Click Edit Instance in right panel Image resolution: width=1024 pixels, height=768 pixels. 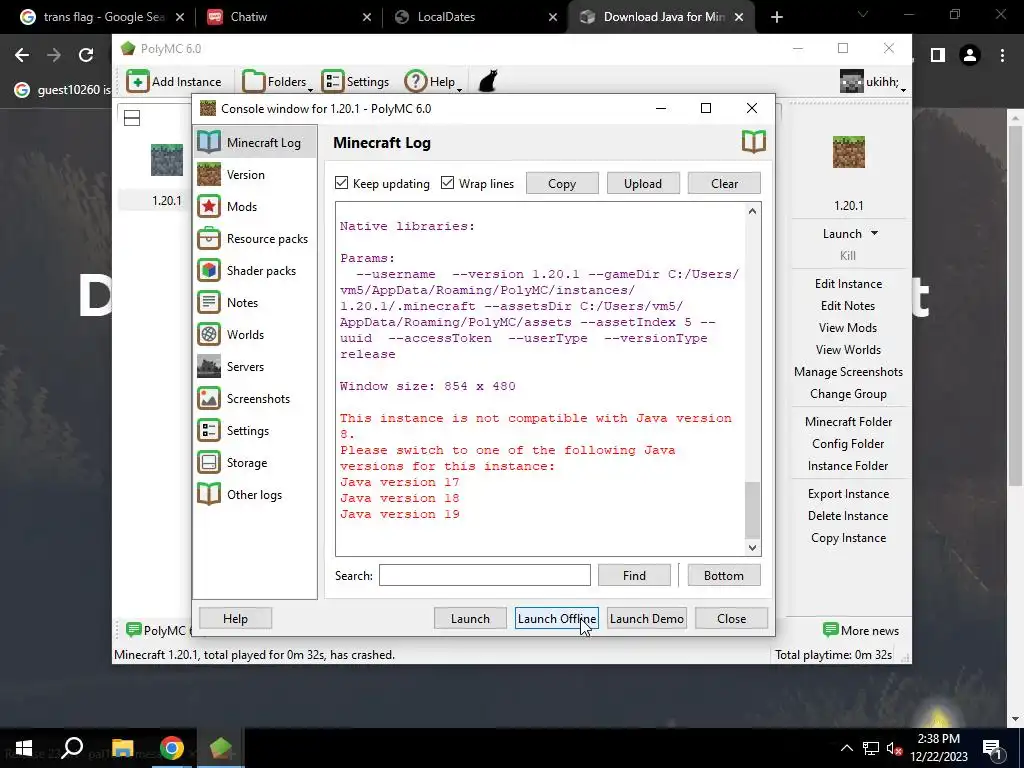(x=848, y=283)
